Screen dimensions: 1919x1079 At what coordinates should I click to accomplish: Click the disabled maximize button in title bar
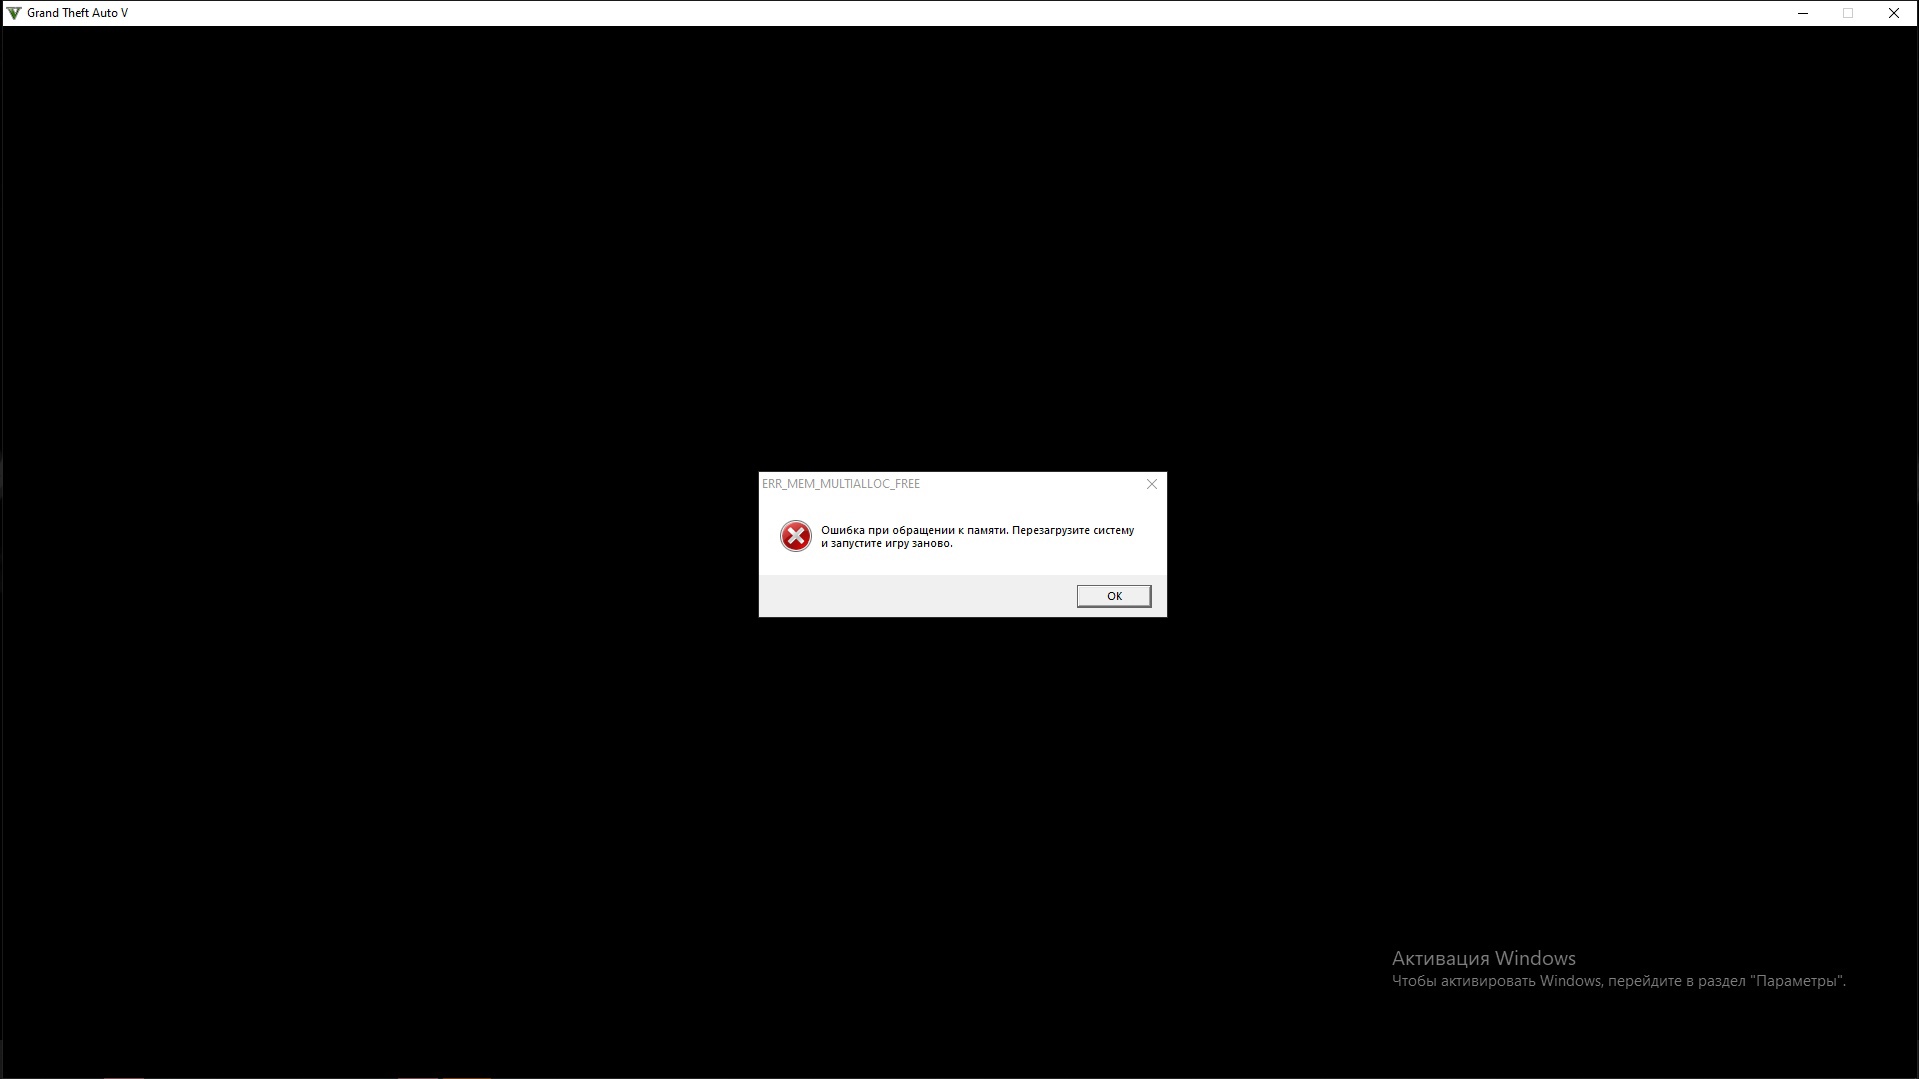pos(1848,13)
